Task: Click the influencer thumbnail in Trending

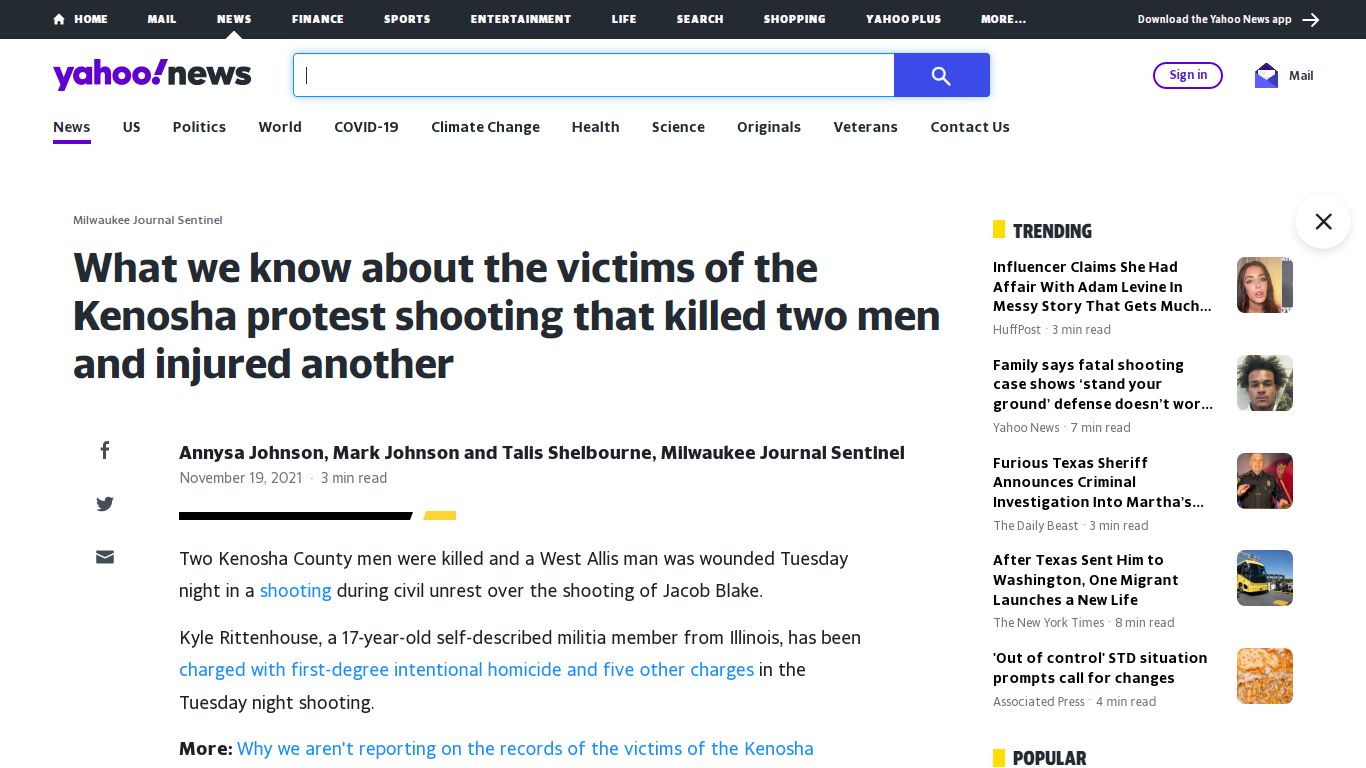Action: pyautogui.click(x=1265, y=285)
